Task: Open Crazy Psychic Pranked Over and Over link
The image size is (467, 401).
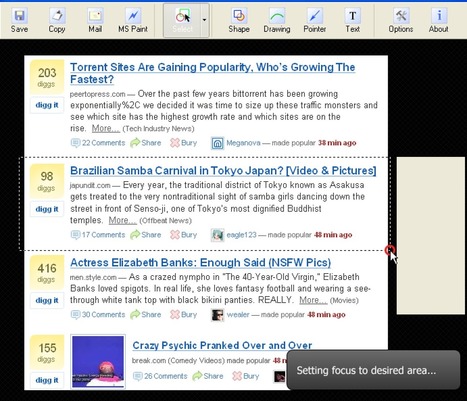Action: [x=222, y=345]
